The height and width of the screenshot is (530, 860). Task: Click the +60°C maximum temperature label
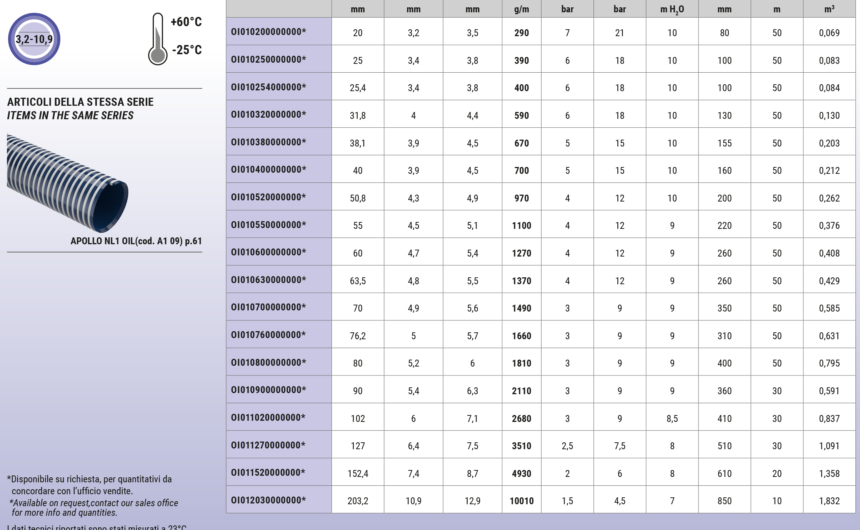click(x=186, y=22)
